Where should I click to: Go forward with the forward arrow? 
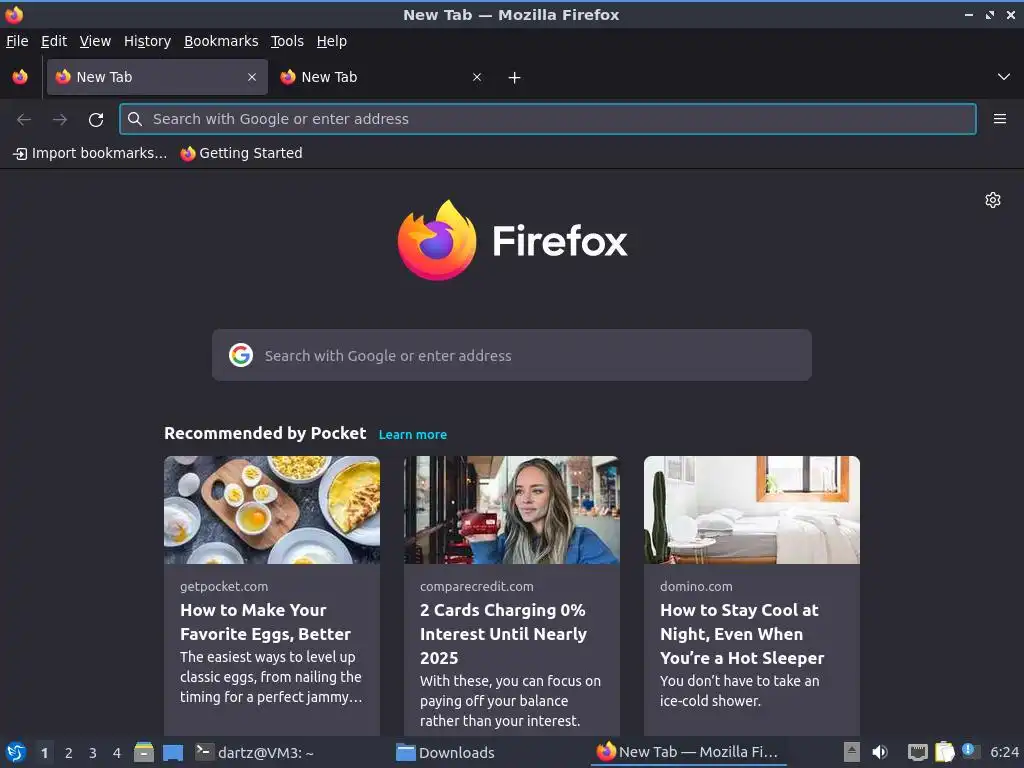pyautogui.click(x=60, y=120)
